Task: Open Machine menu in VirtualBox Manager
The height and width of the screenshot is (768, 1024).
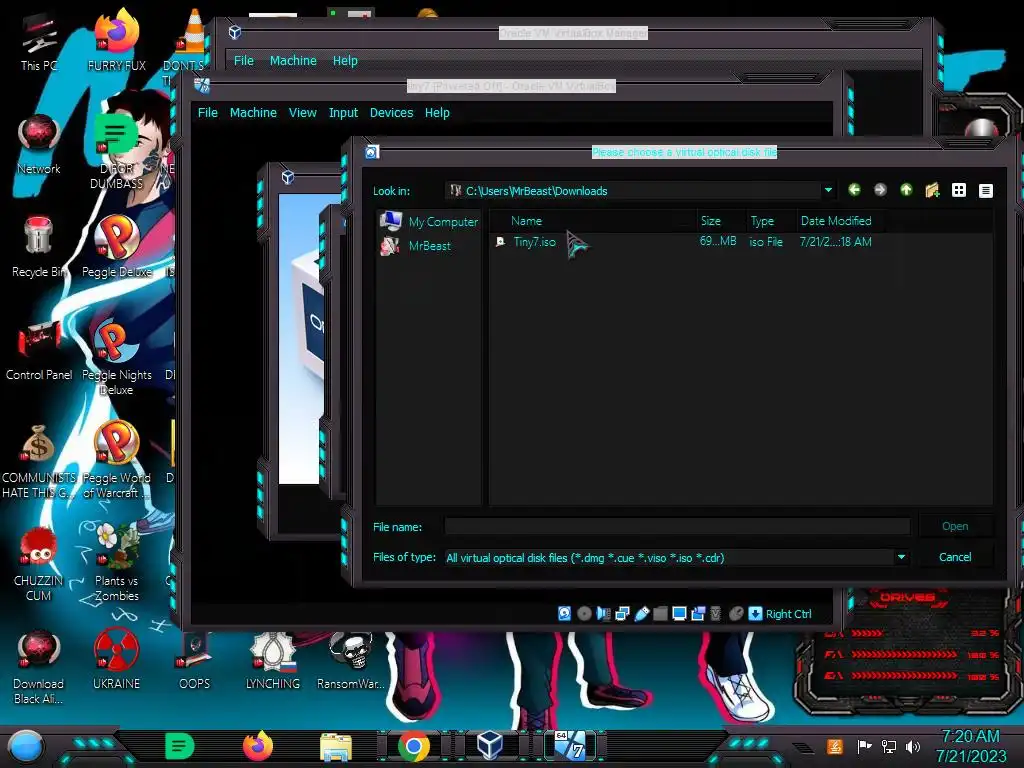Action: pos(293,60)
